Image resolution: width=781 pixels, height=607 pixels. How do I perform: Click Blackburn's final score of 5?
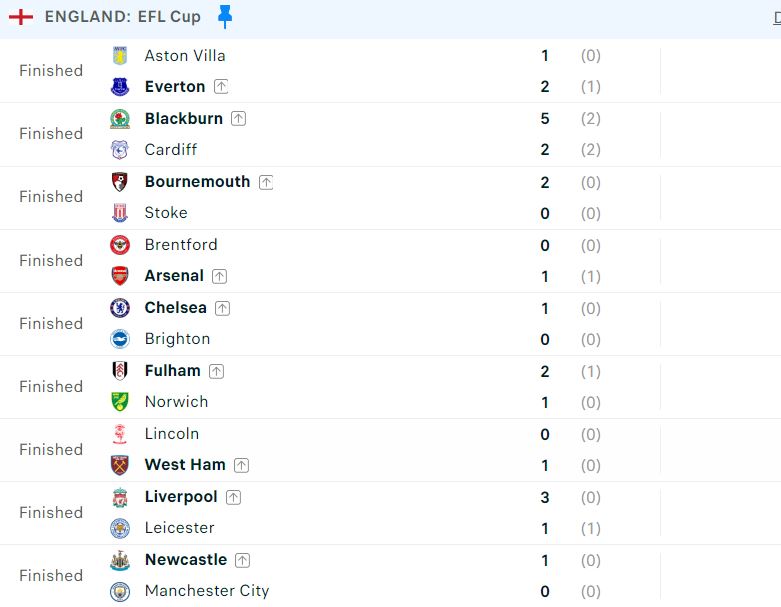tap(545, 119)
